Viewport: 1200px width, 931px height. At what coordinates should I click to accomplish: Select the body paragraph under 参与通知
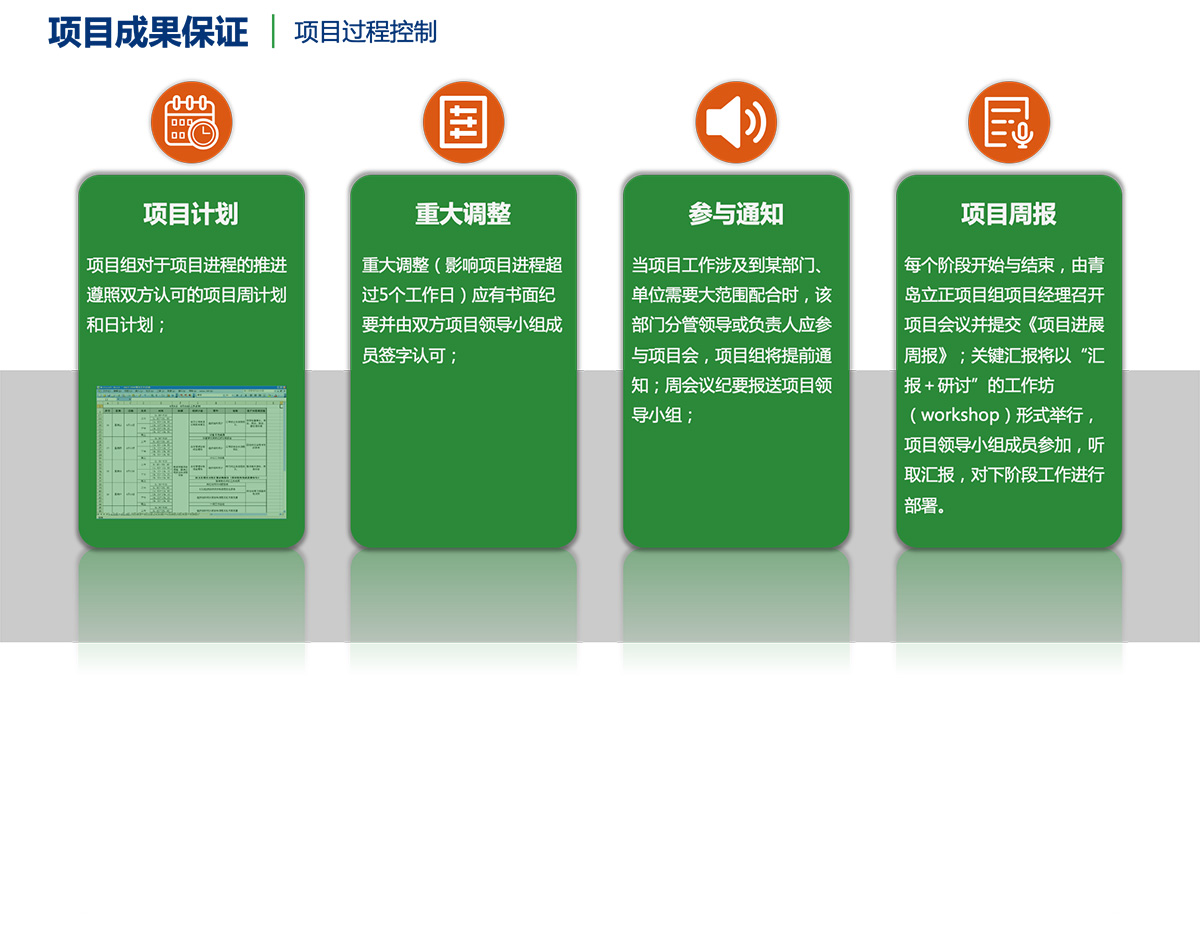[x=732, y=340]
